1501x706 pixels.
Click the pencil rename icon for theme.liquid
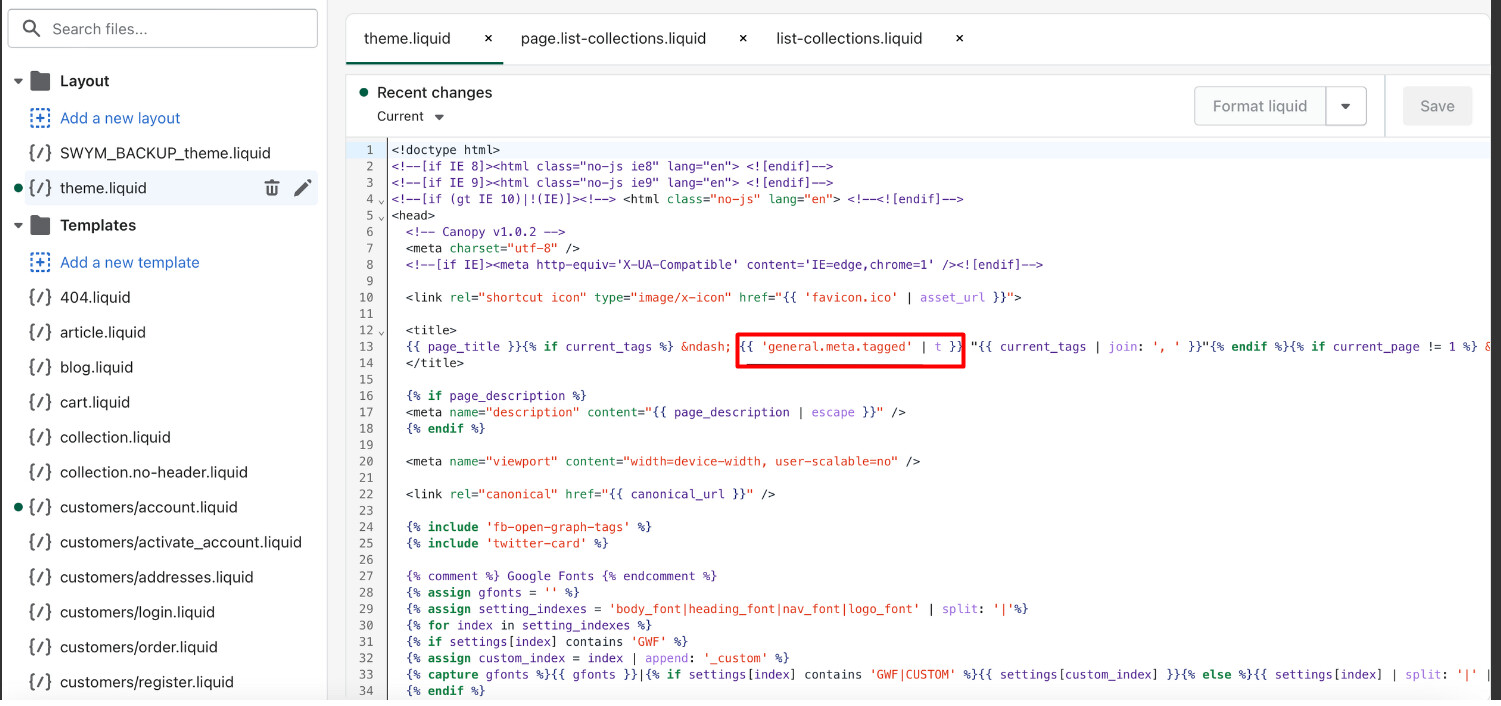click(x=303, y=188)
